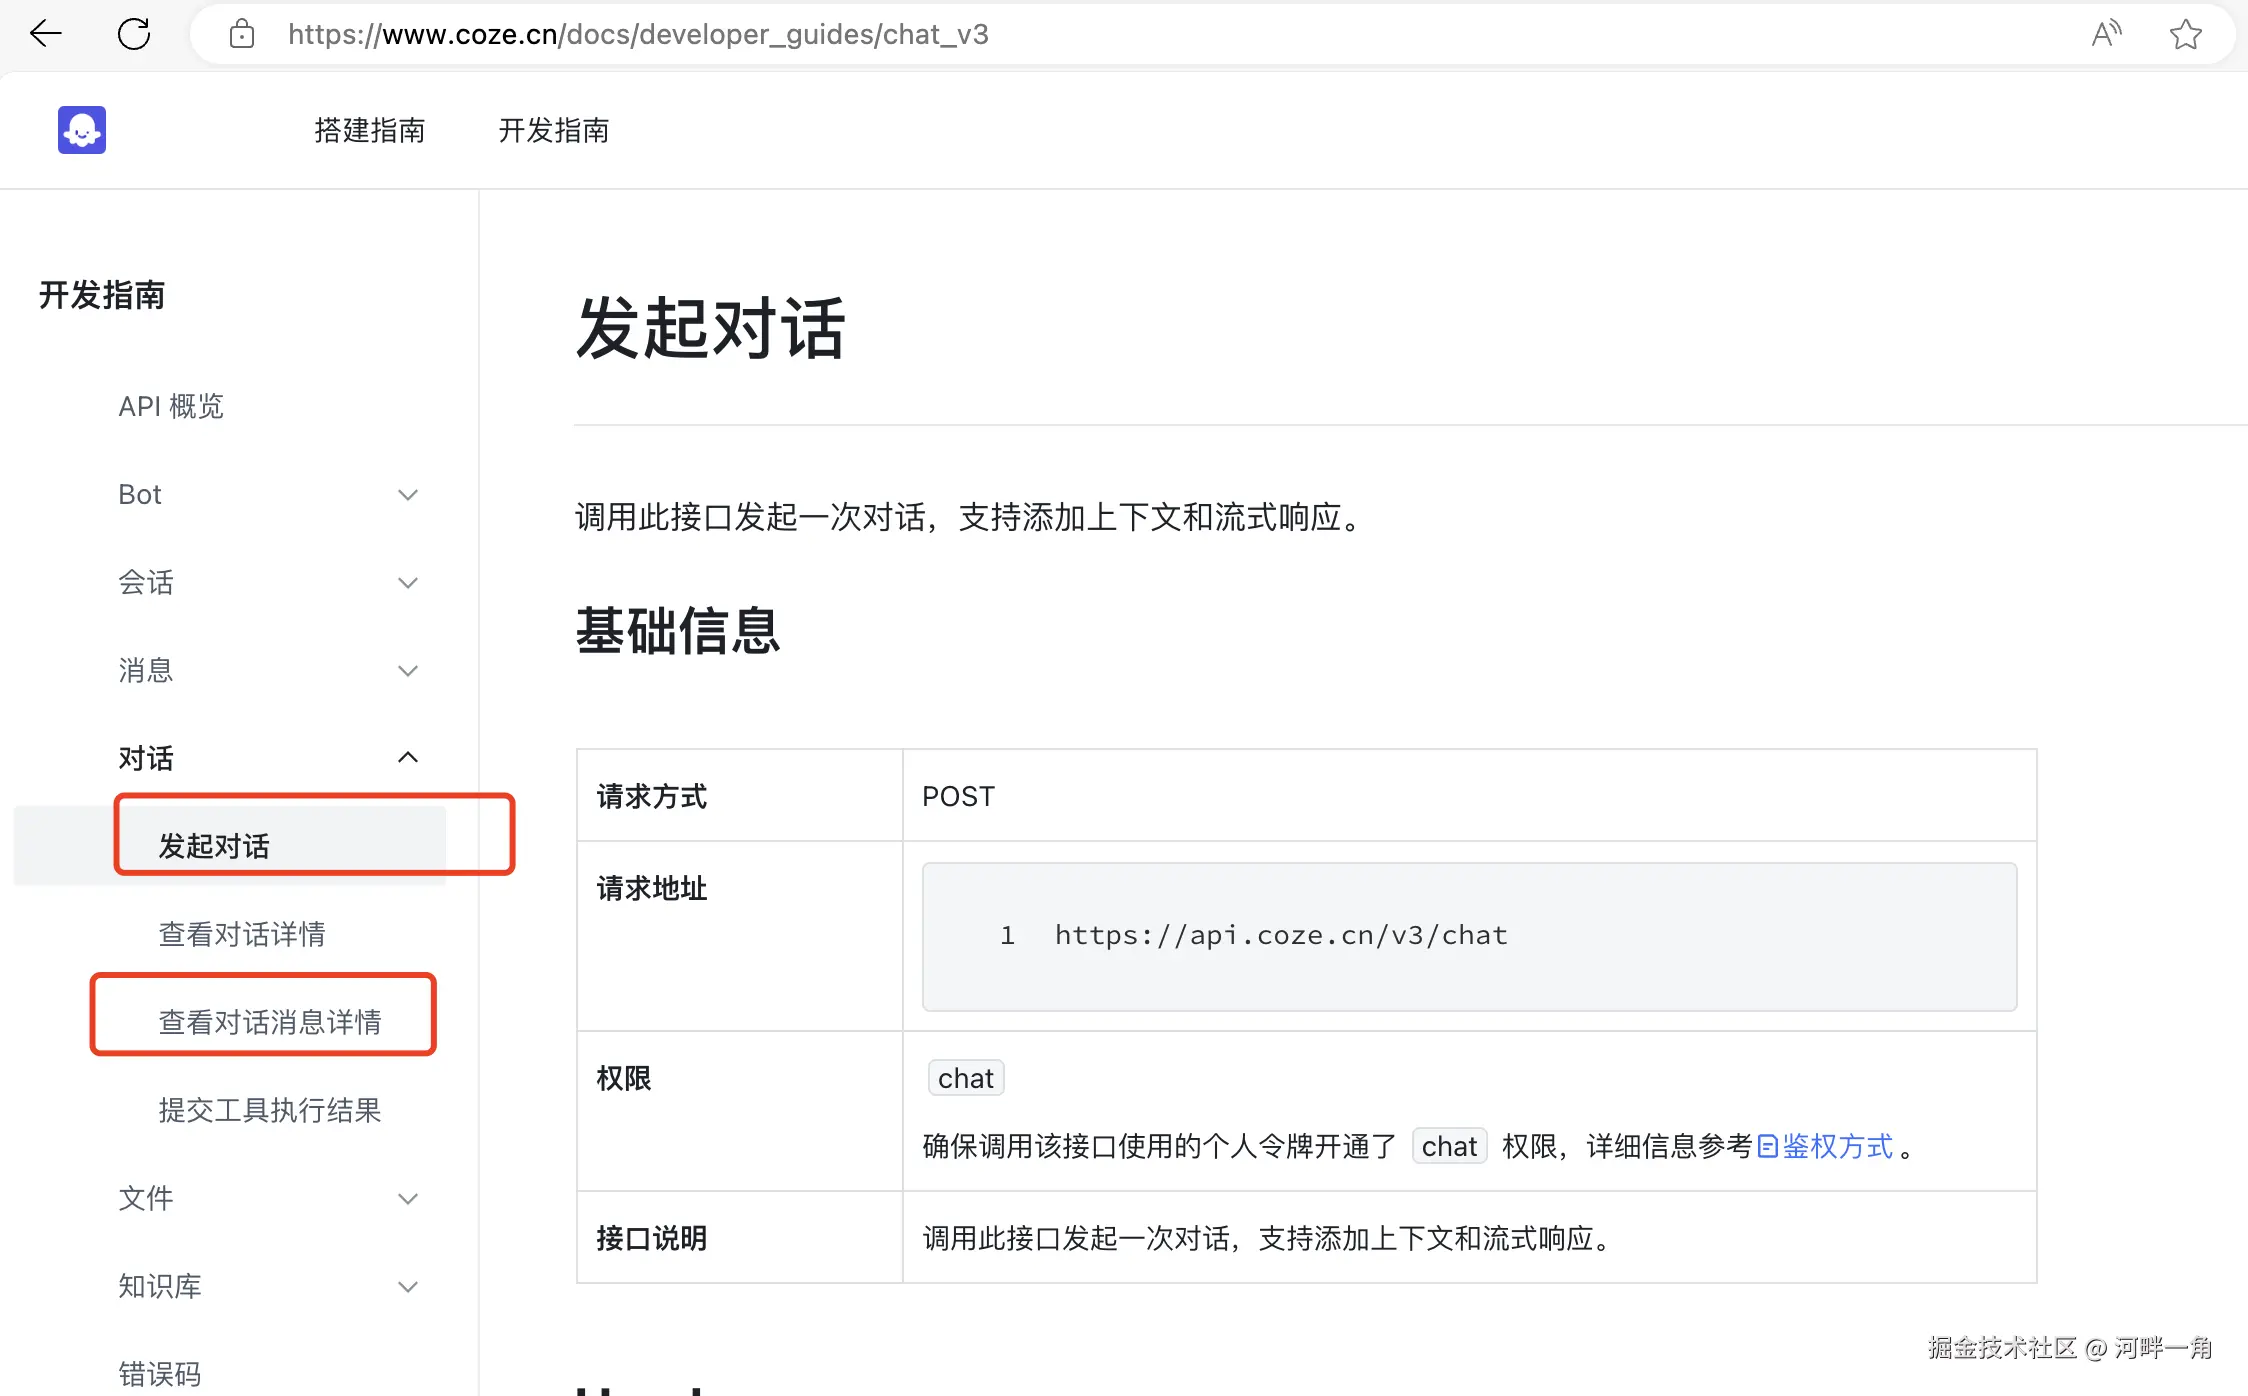
Task: Select 提交工具执行结果 in sidebar
Action: click(x=269, y=1110)
